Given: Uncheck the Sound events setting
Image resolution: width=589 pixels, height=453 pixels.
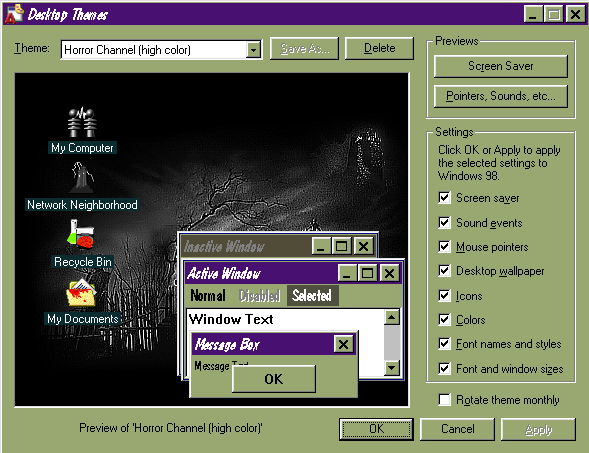Looking at the screenshot, I should 444,222.
